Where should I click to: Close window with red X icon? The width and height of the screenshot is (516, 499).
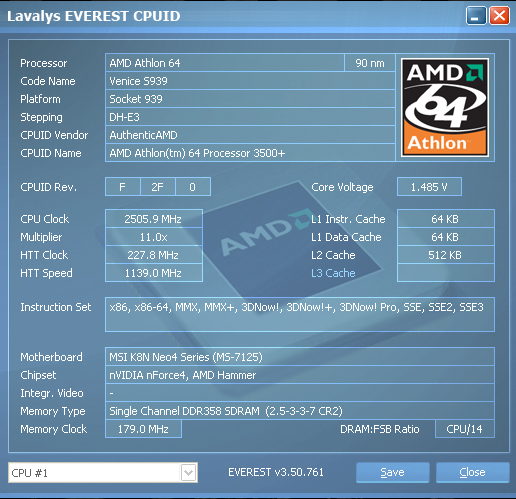tap(499, 16)
